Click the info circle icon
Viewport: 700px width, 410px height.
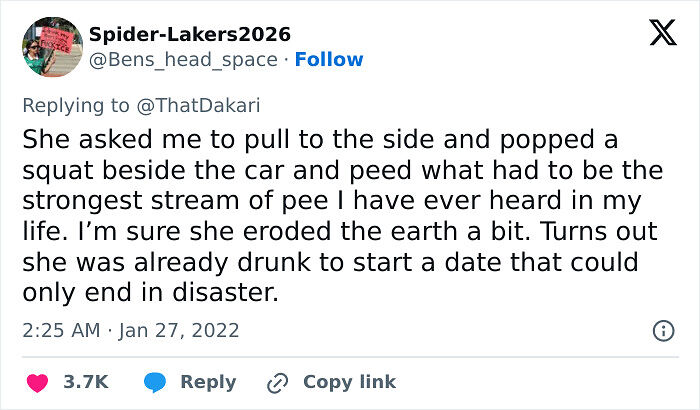[x=662, y=330]
